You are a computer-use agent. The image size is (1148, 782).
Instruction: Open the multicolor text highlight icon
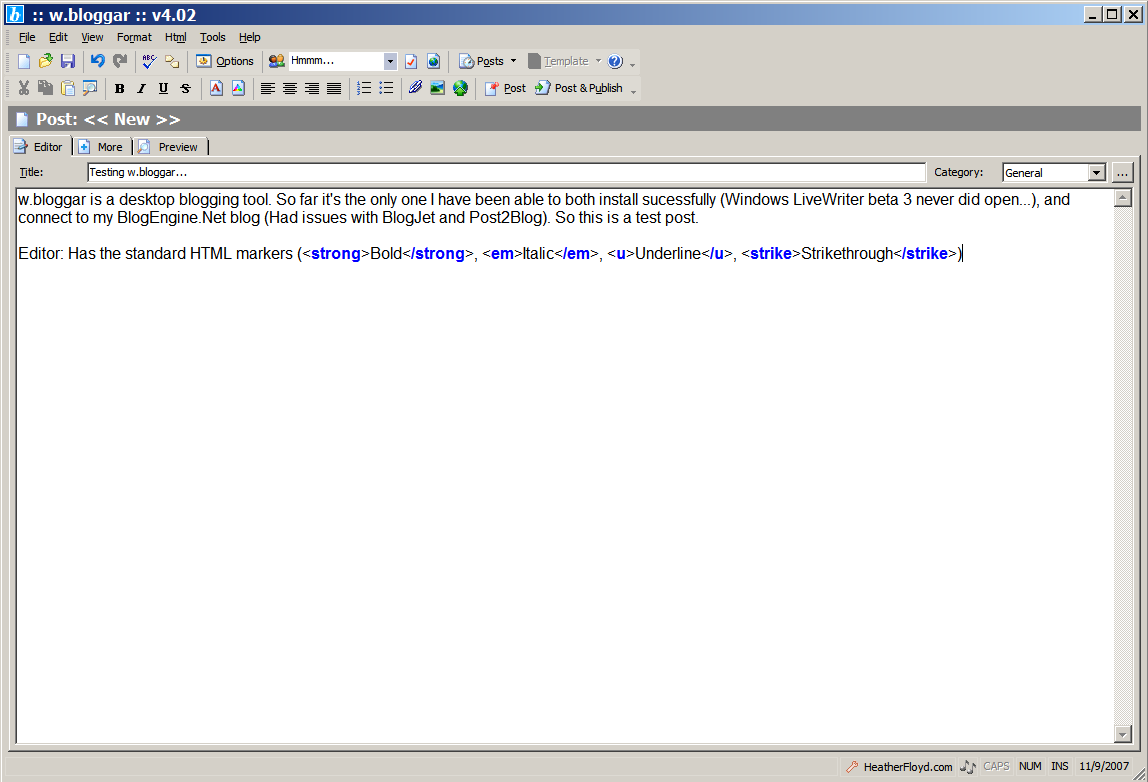(x=239, y=89)
